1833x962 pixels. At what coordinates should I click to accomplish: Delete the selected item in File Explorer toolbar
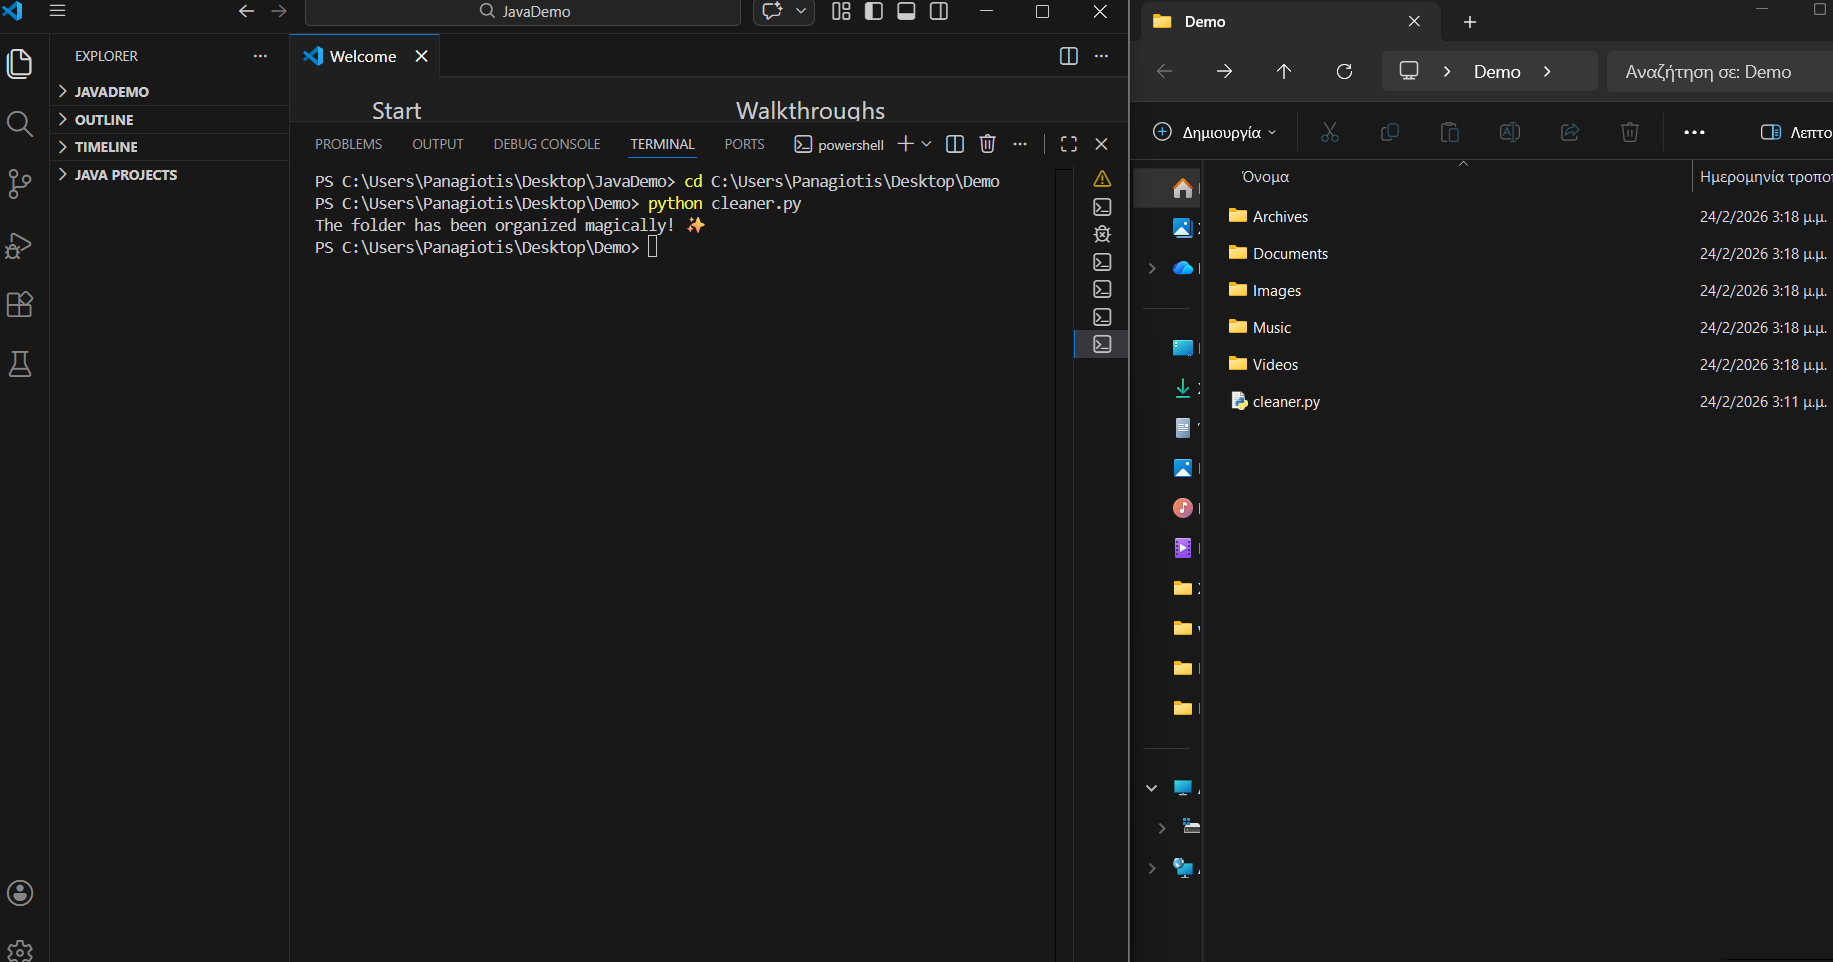1630,132
